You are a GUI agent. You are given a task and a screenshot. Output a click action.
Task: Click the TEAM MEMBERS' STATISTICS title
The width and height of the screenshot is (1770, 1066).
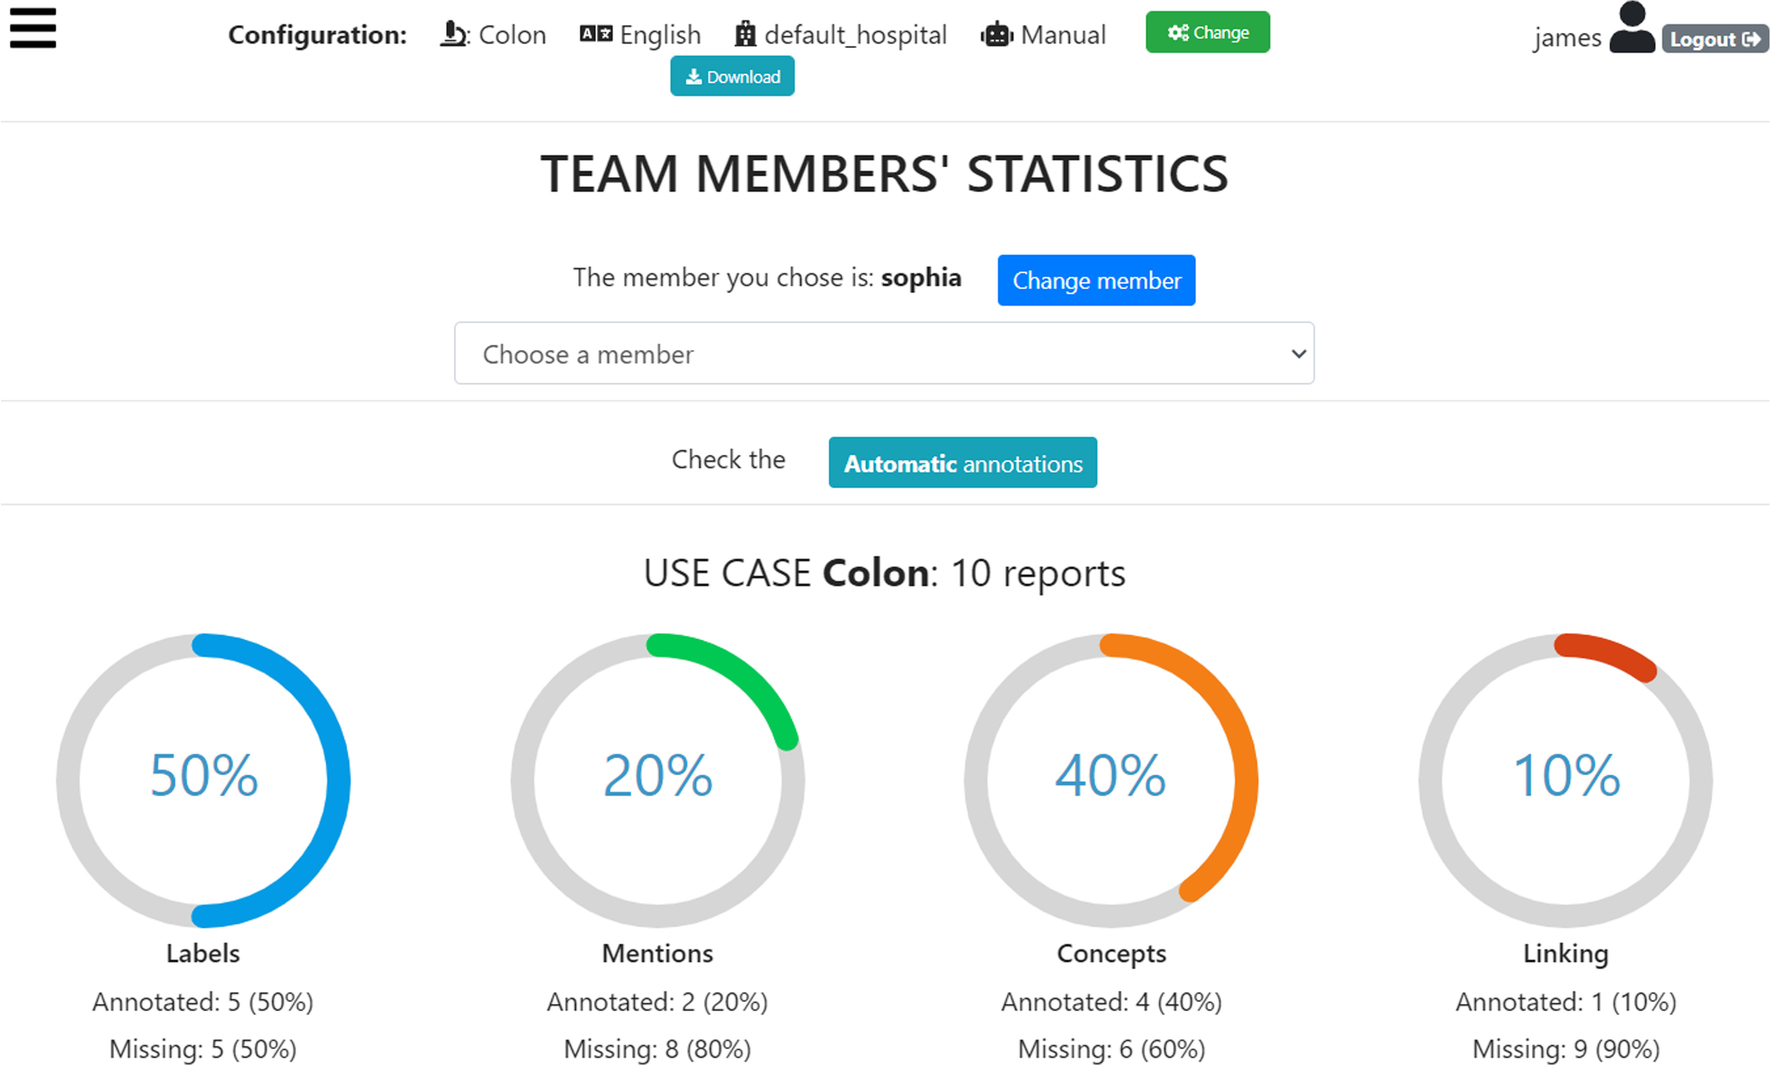(x=884, y=174)
